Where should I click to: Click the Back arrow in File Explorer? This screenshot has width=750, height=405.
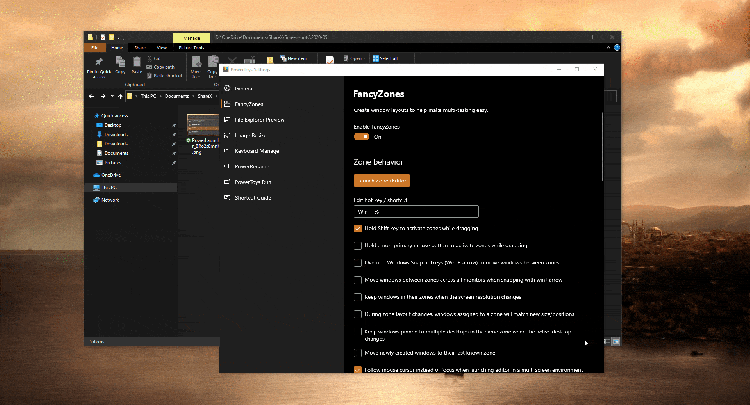tap(91, 97)
